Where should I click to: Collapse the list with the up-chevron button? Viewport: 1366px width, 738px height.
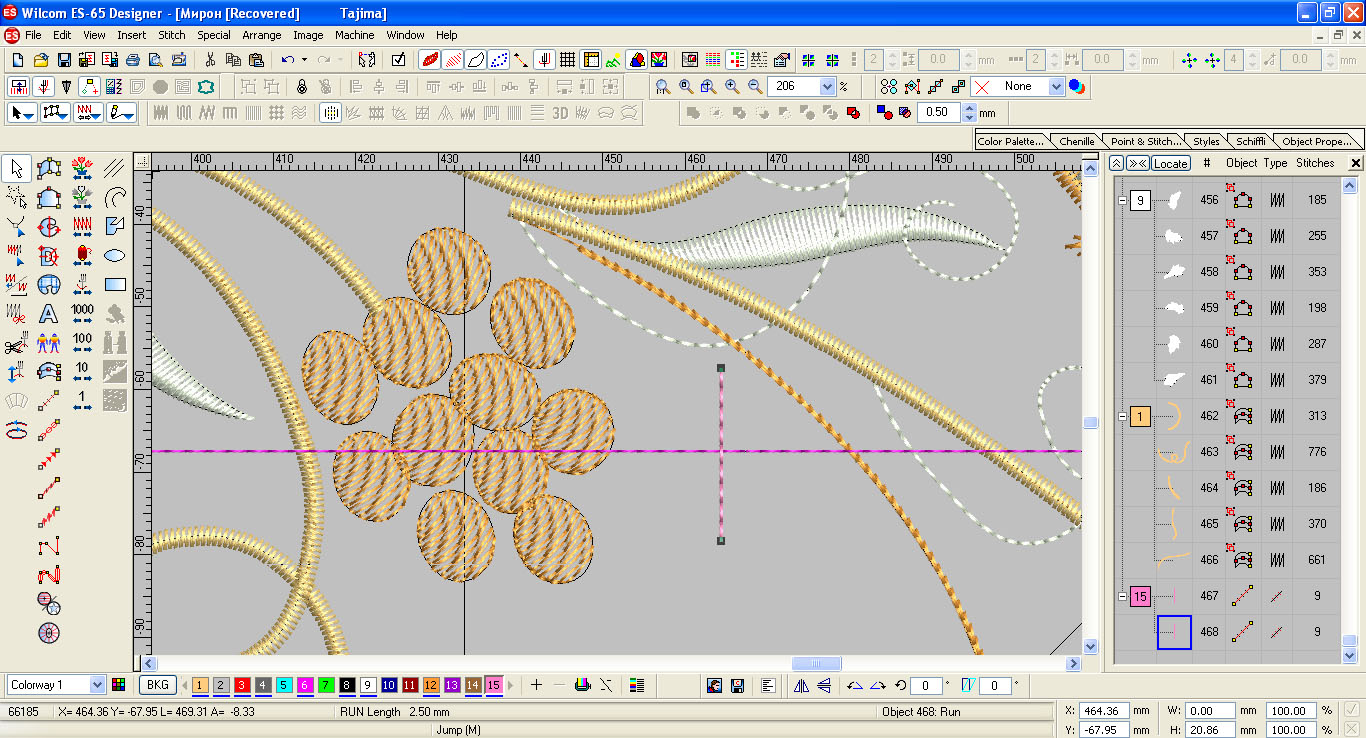pos(1117,163)
